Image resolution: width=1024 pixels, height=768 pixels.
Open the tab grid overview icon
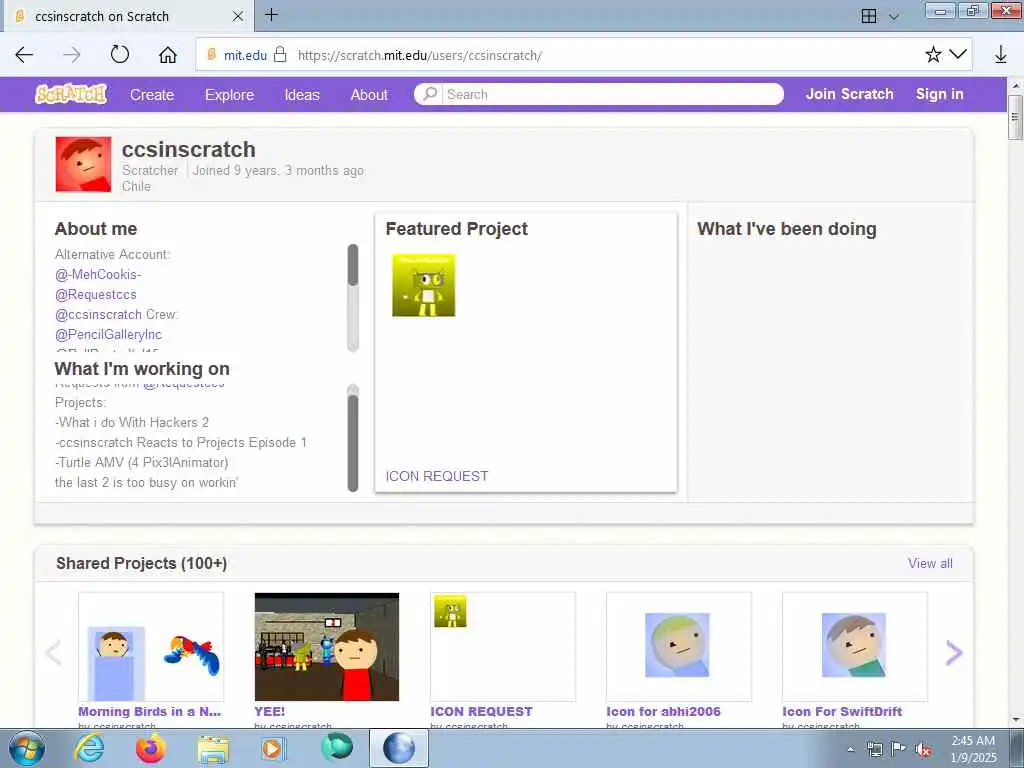869,16
